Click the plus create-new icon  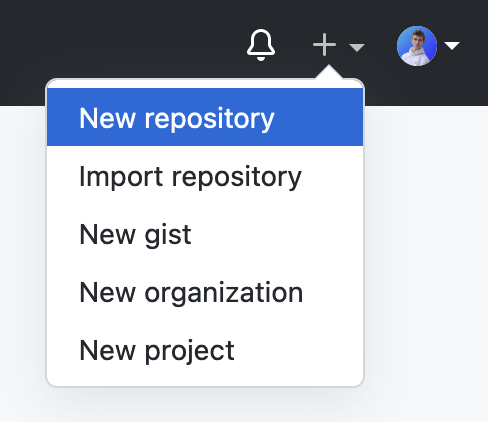[324, 45]
